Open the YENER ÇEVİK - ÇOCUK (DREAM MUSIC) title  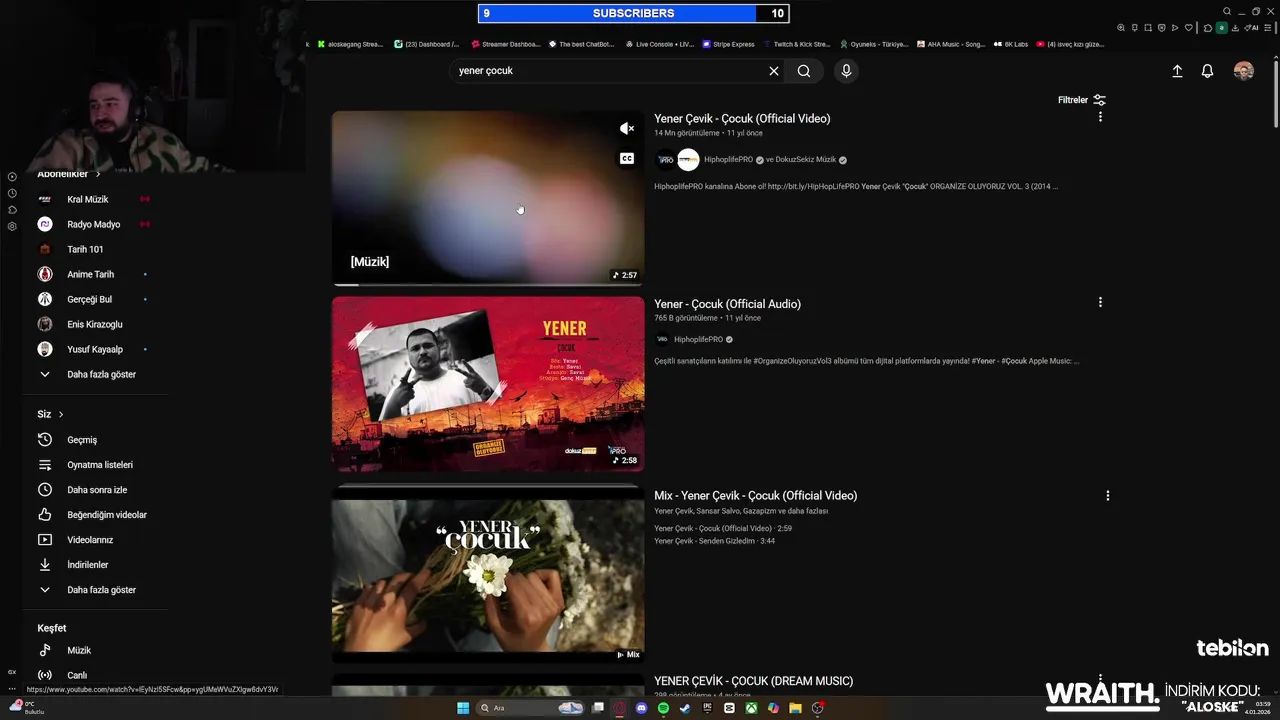click(x=753, y=681)
